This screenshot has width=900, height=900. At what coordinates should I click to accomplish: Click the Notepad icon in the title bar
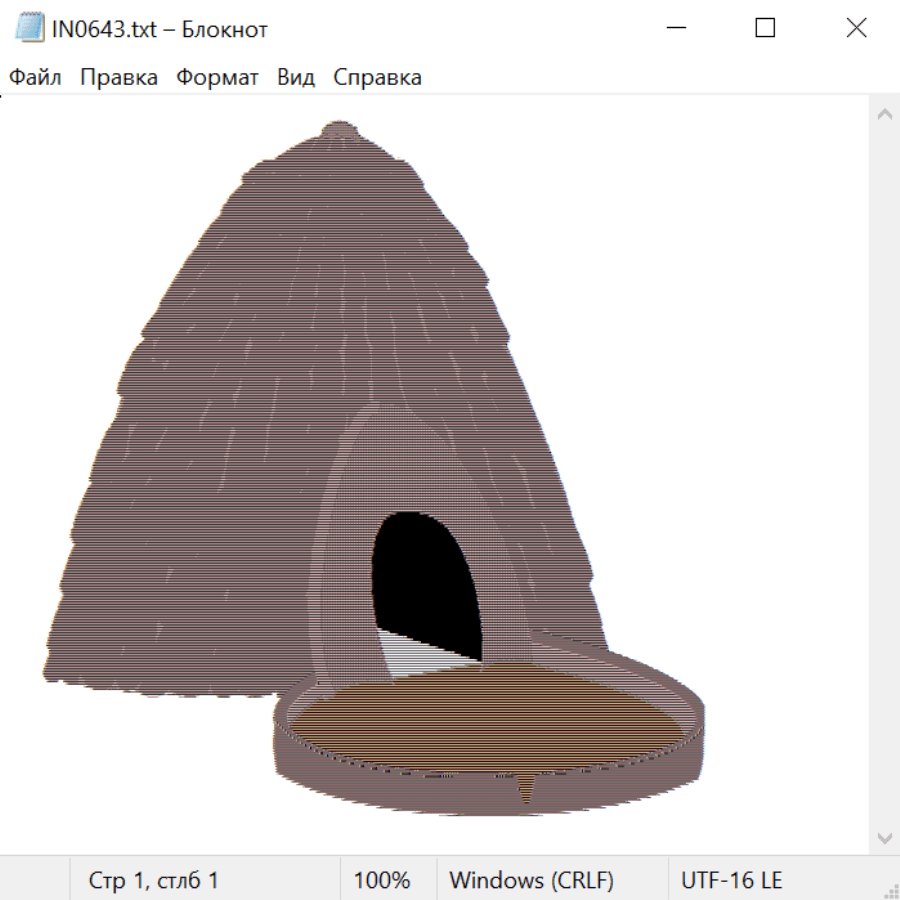pos(30,28)
